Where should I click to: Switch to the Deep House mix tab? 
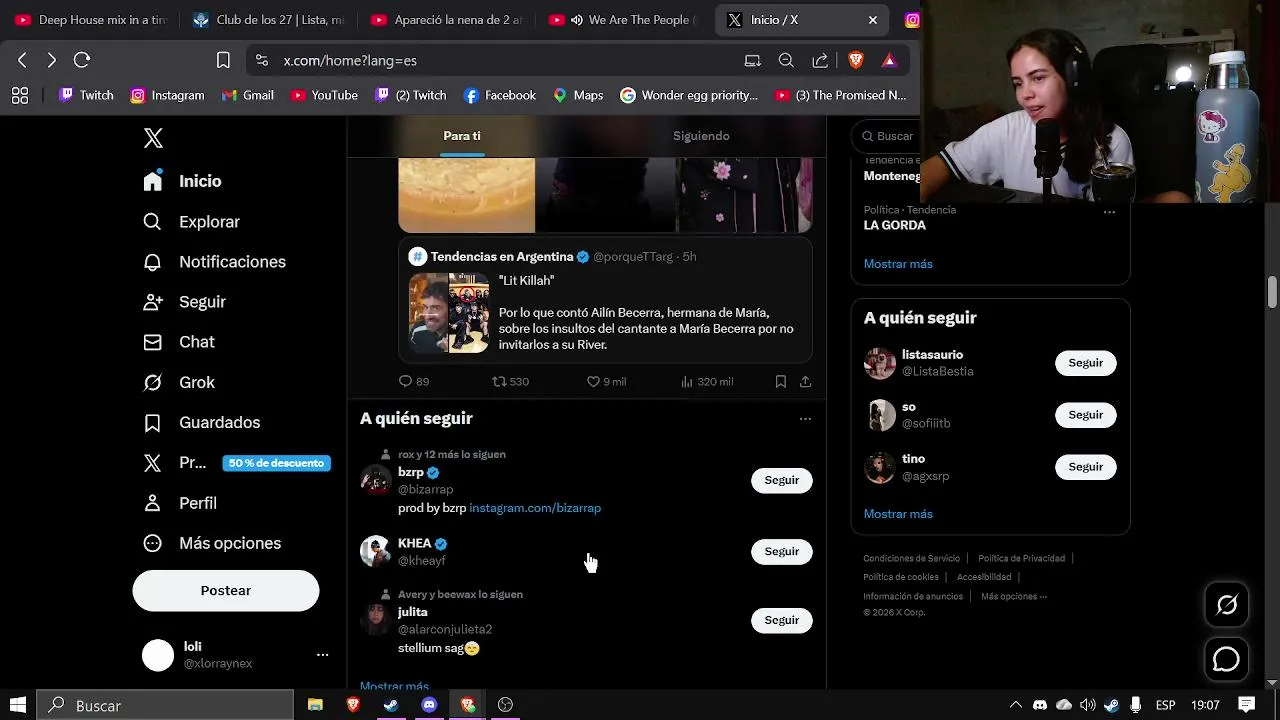click(x=89, y=20)
